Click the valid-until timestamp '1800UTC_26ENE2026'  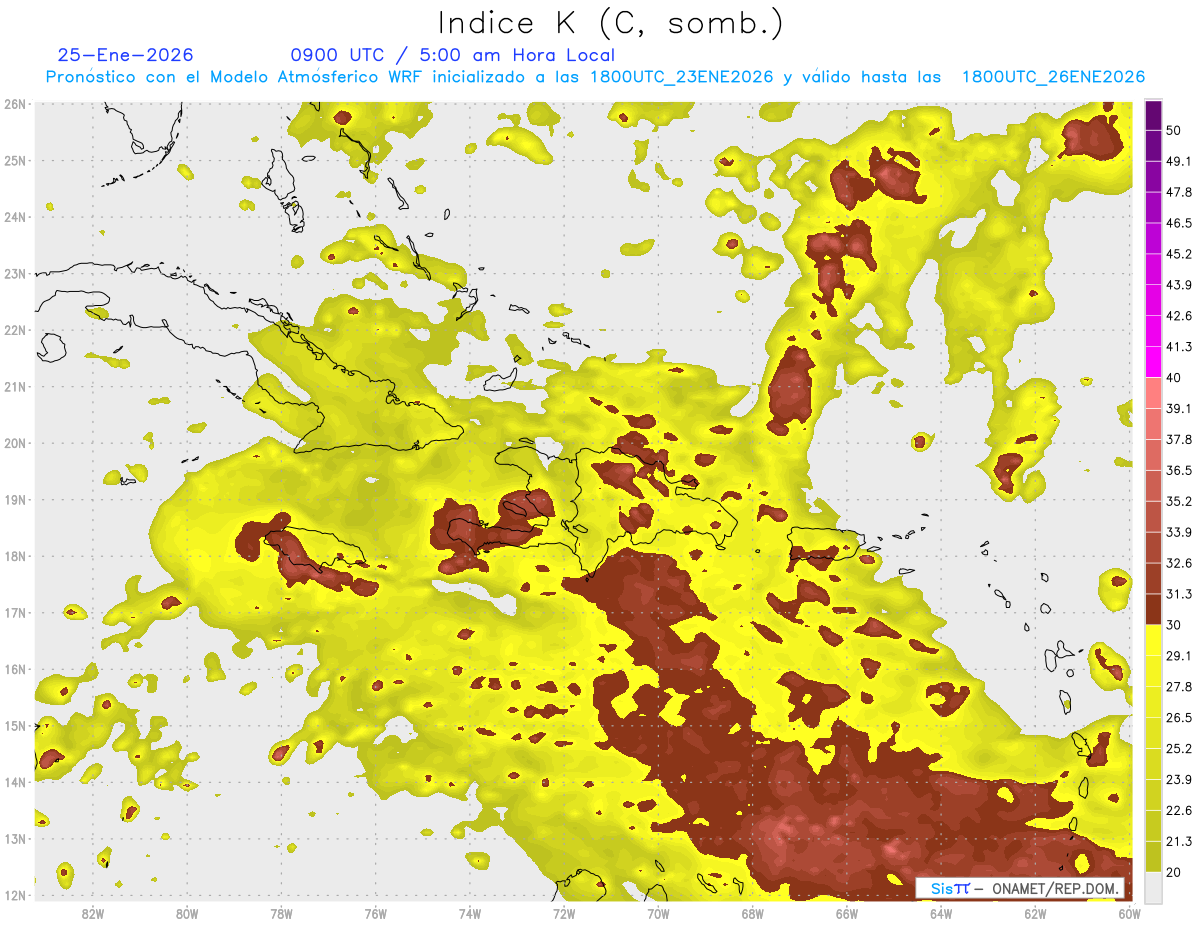(1053, 77)
